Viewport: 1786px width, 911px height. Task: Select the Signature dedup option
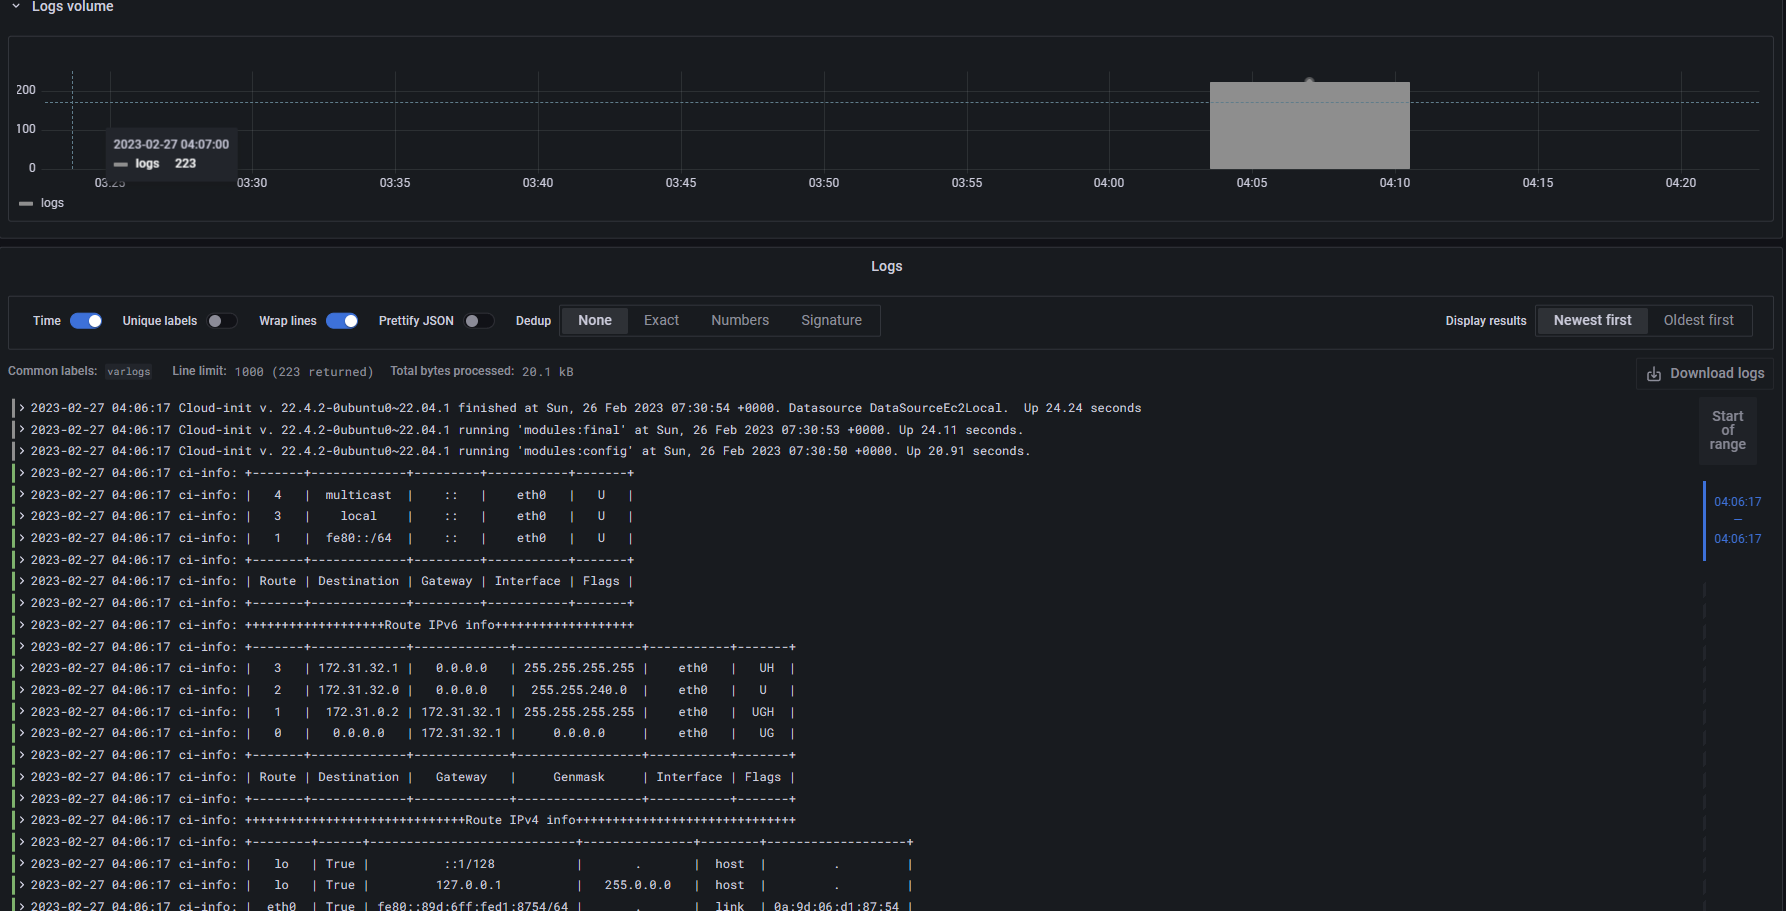coord(831,320)
